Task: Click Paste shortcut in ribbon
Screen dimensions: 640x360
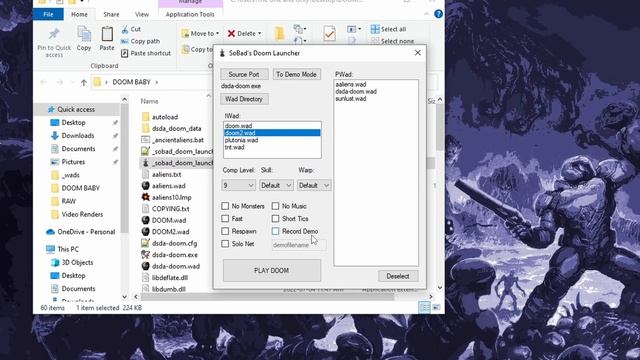Action: click(146, 53)
